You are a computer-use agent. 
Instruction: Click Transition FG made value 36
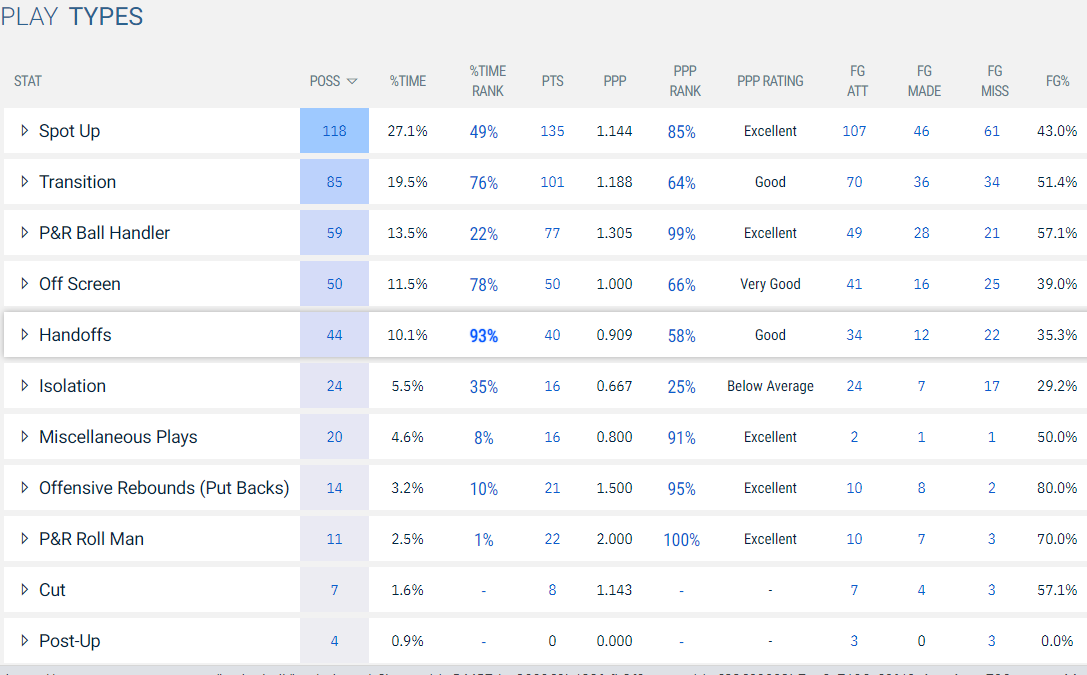921,182
